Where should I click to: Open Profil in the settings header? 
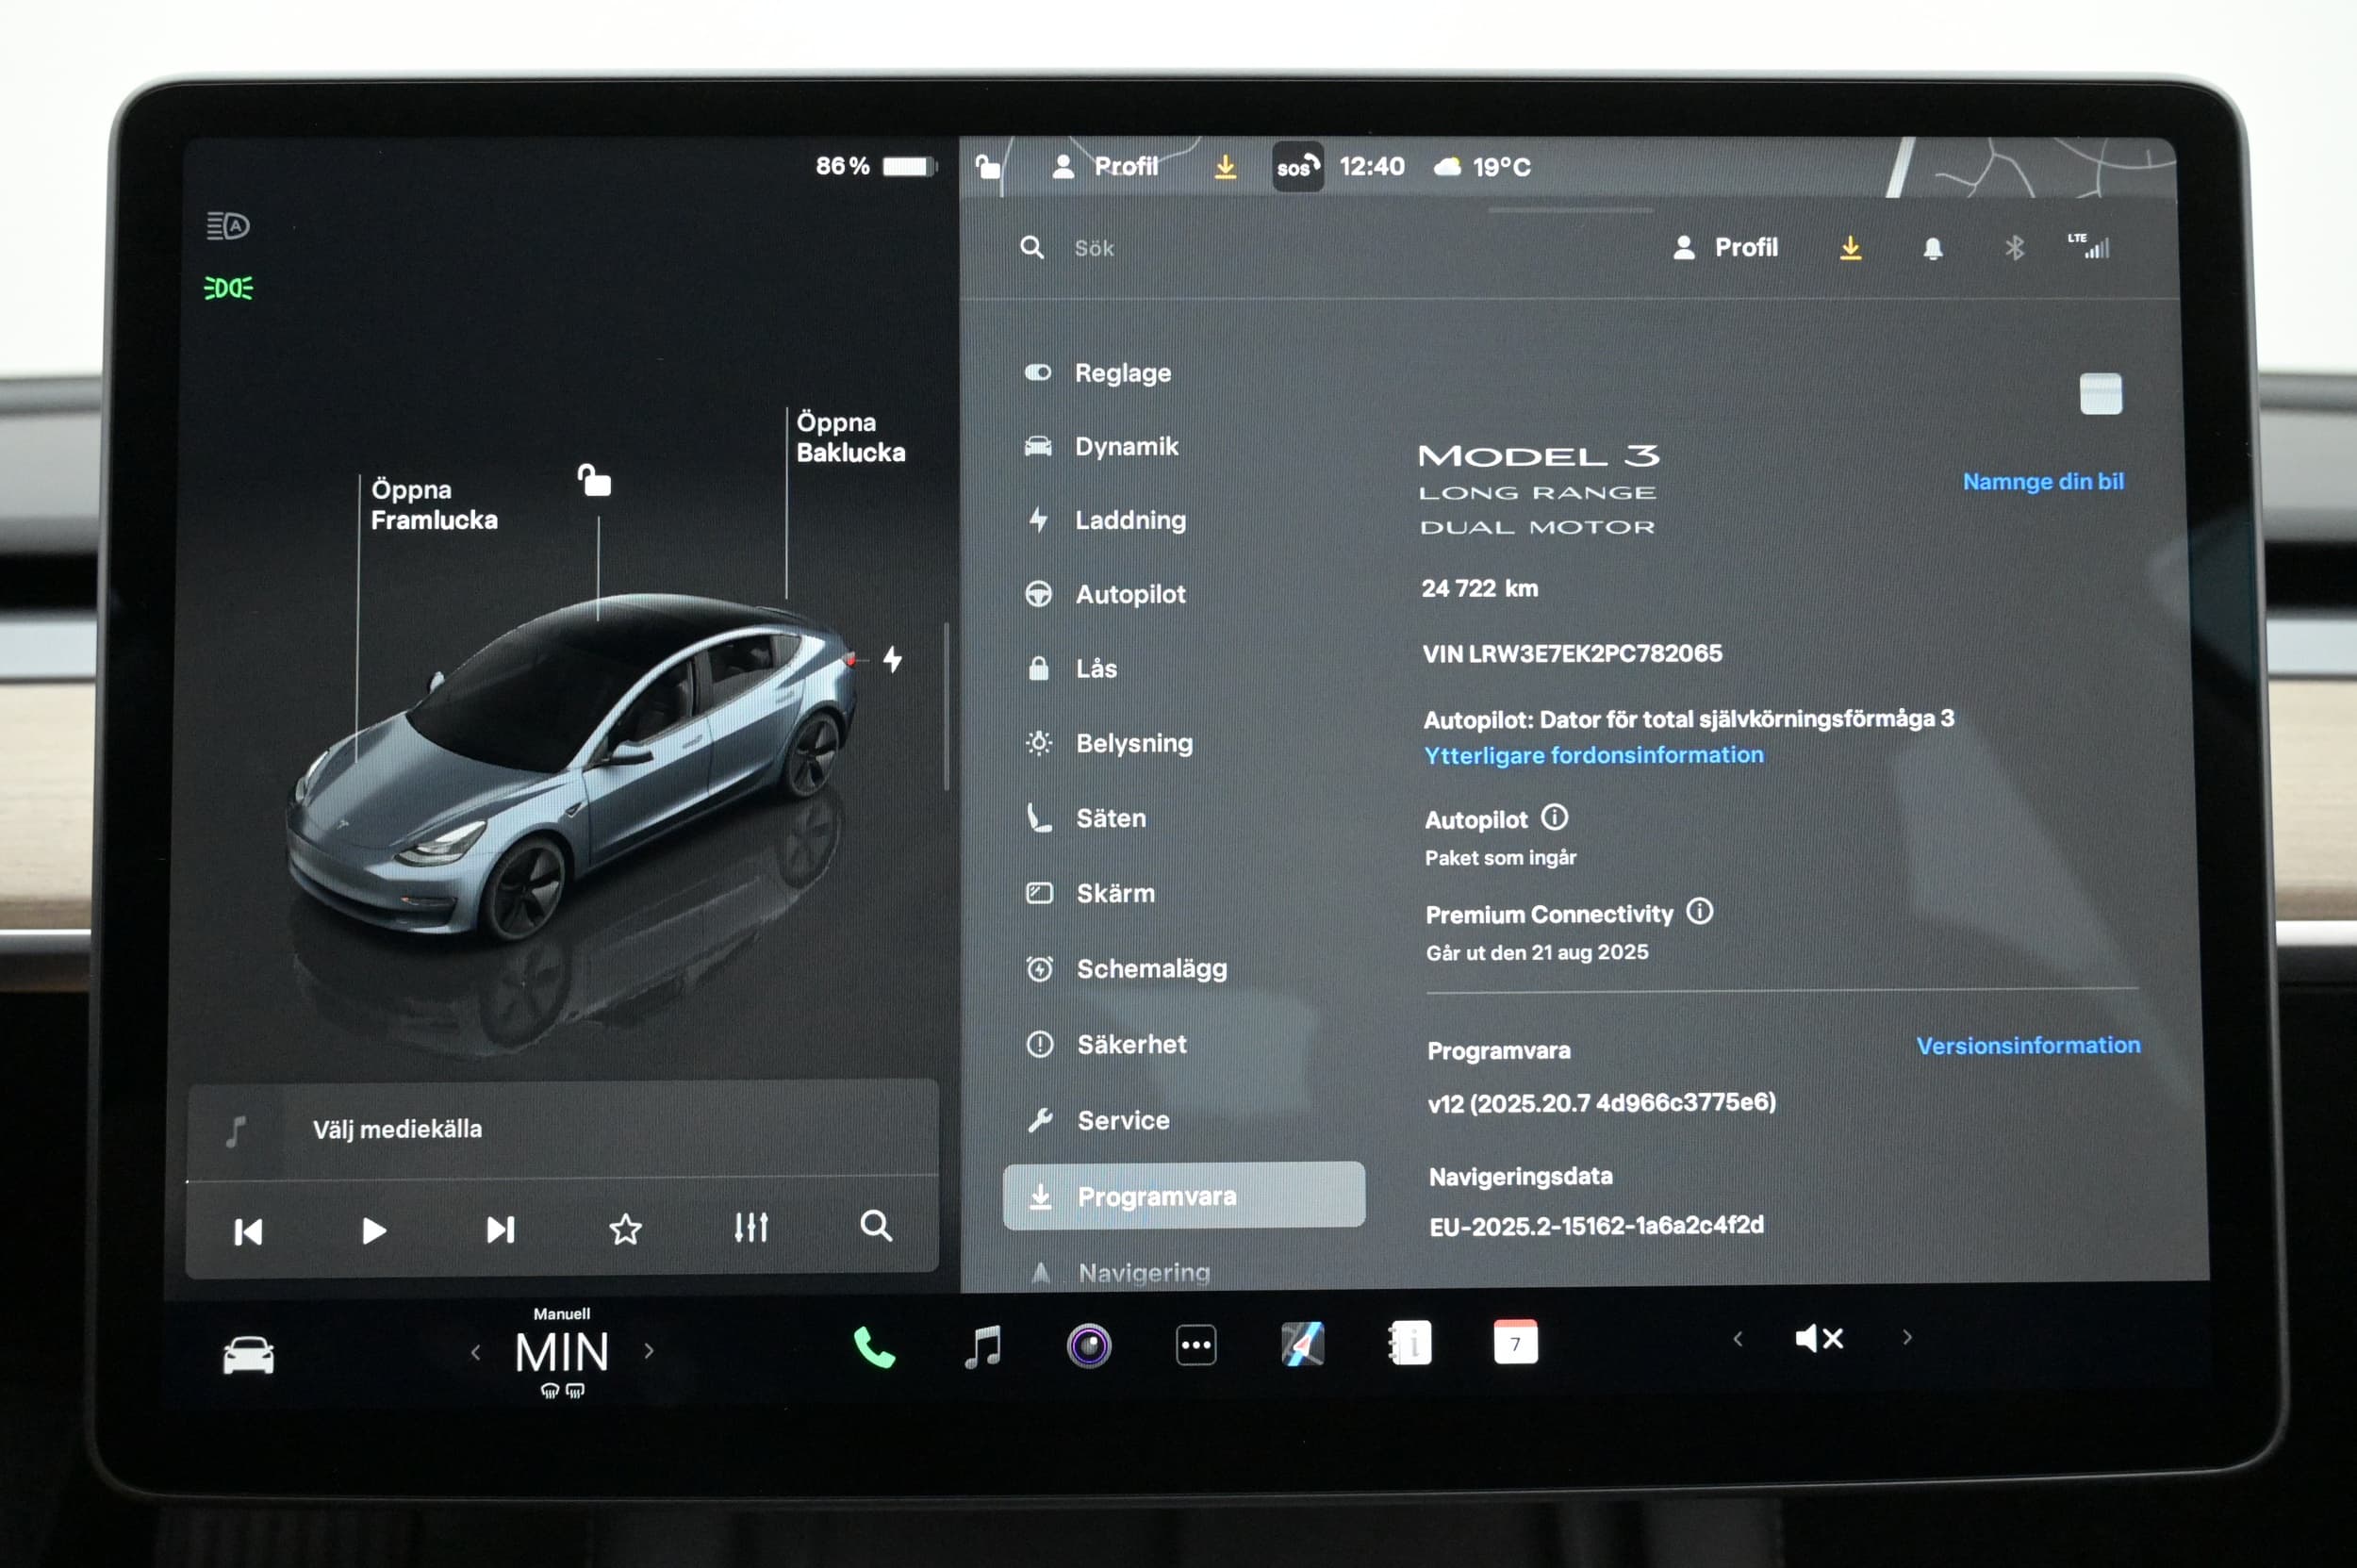pyautogui.click(x=1725, y=247)
